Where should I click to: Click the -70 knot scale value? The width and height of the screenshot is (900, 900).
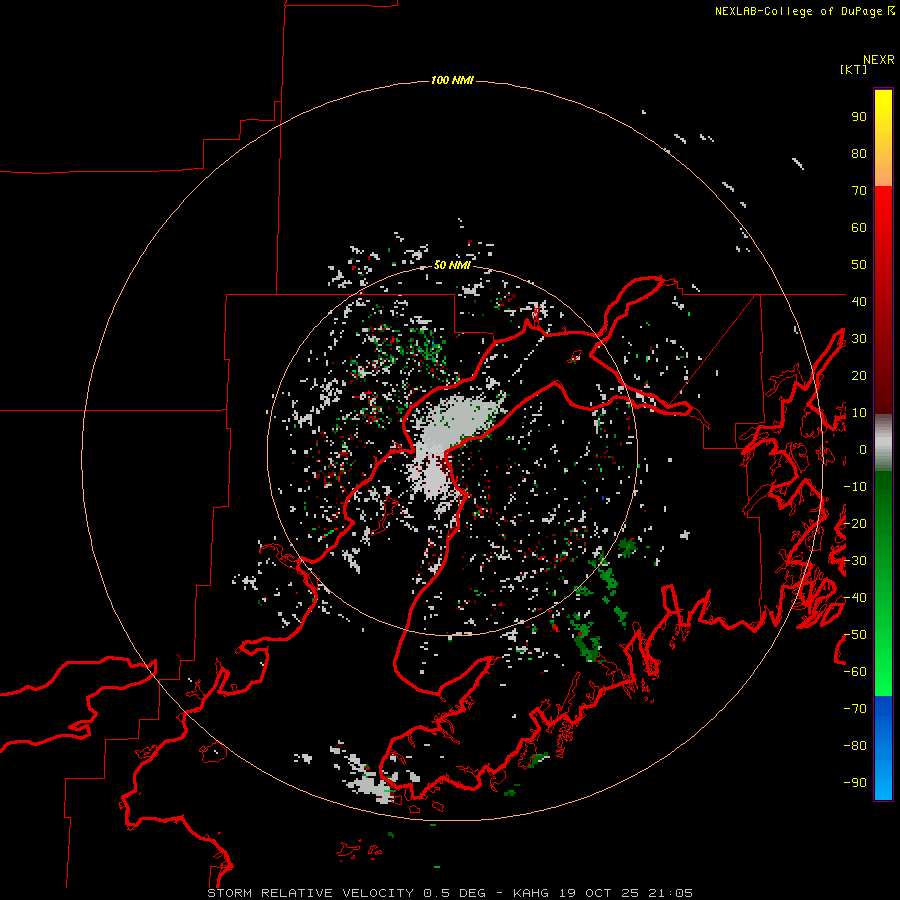(855, 709)
